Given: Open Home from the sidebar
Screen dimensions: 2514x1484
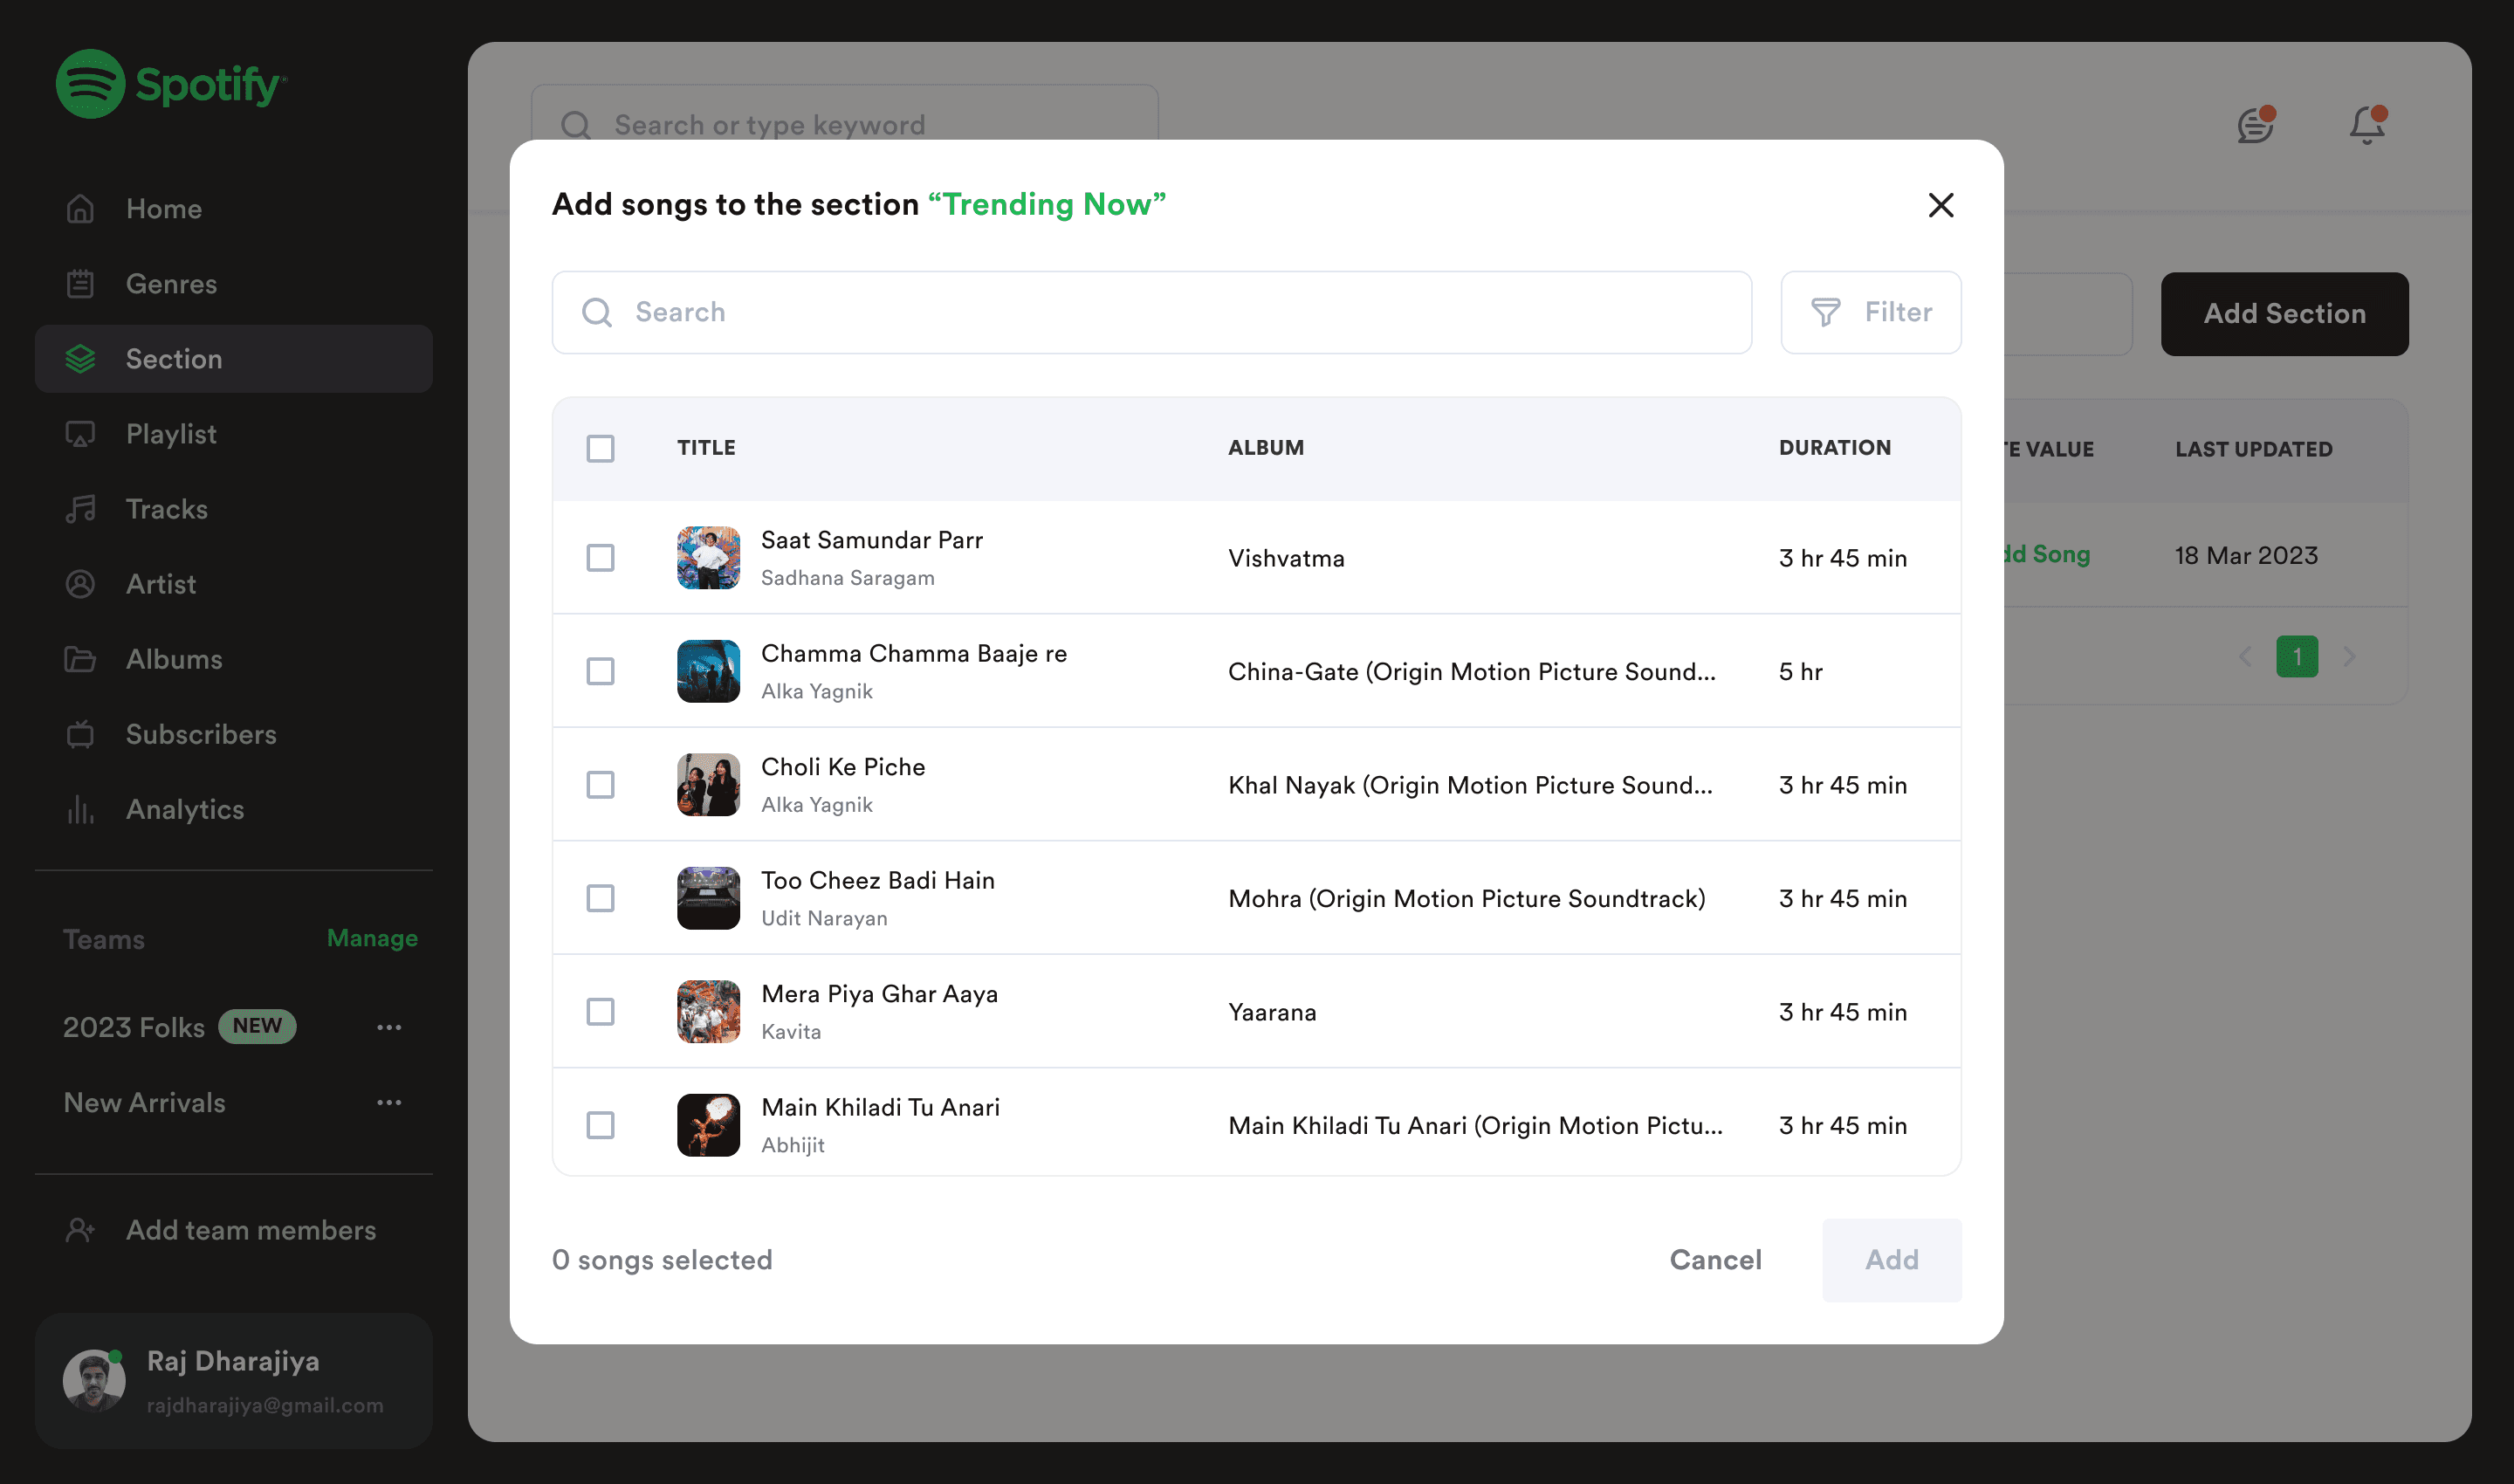Looking at the screenshot, I should 233,208.
